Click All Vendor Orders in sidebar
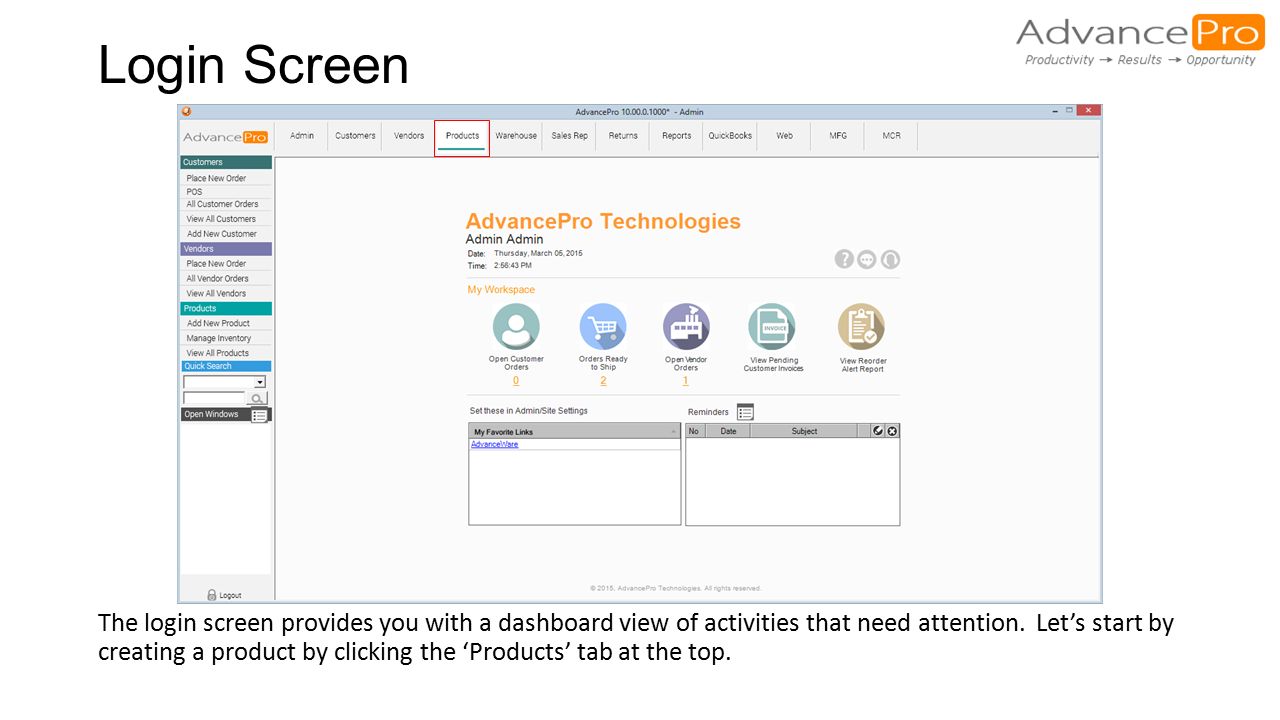Image resolution: width=1280 pixels, height=720 pixels. pyautogui.click(x=226, y=279)
